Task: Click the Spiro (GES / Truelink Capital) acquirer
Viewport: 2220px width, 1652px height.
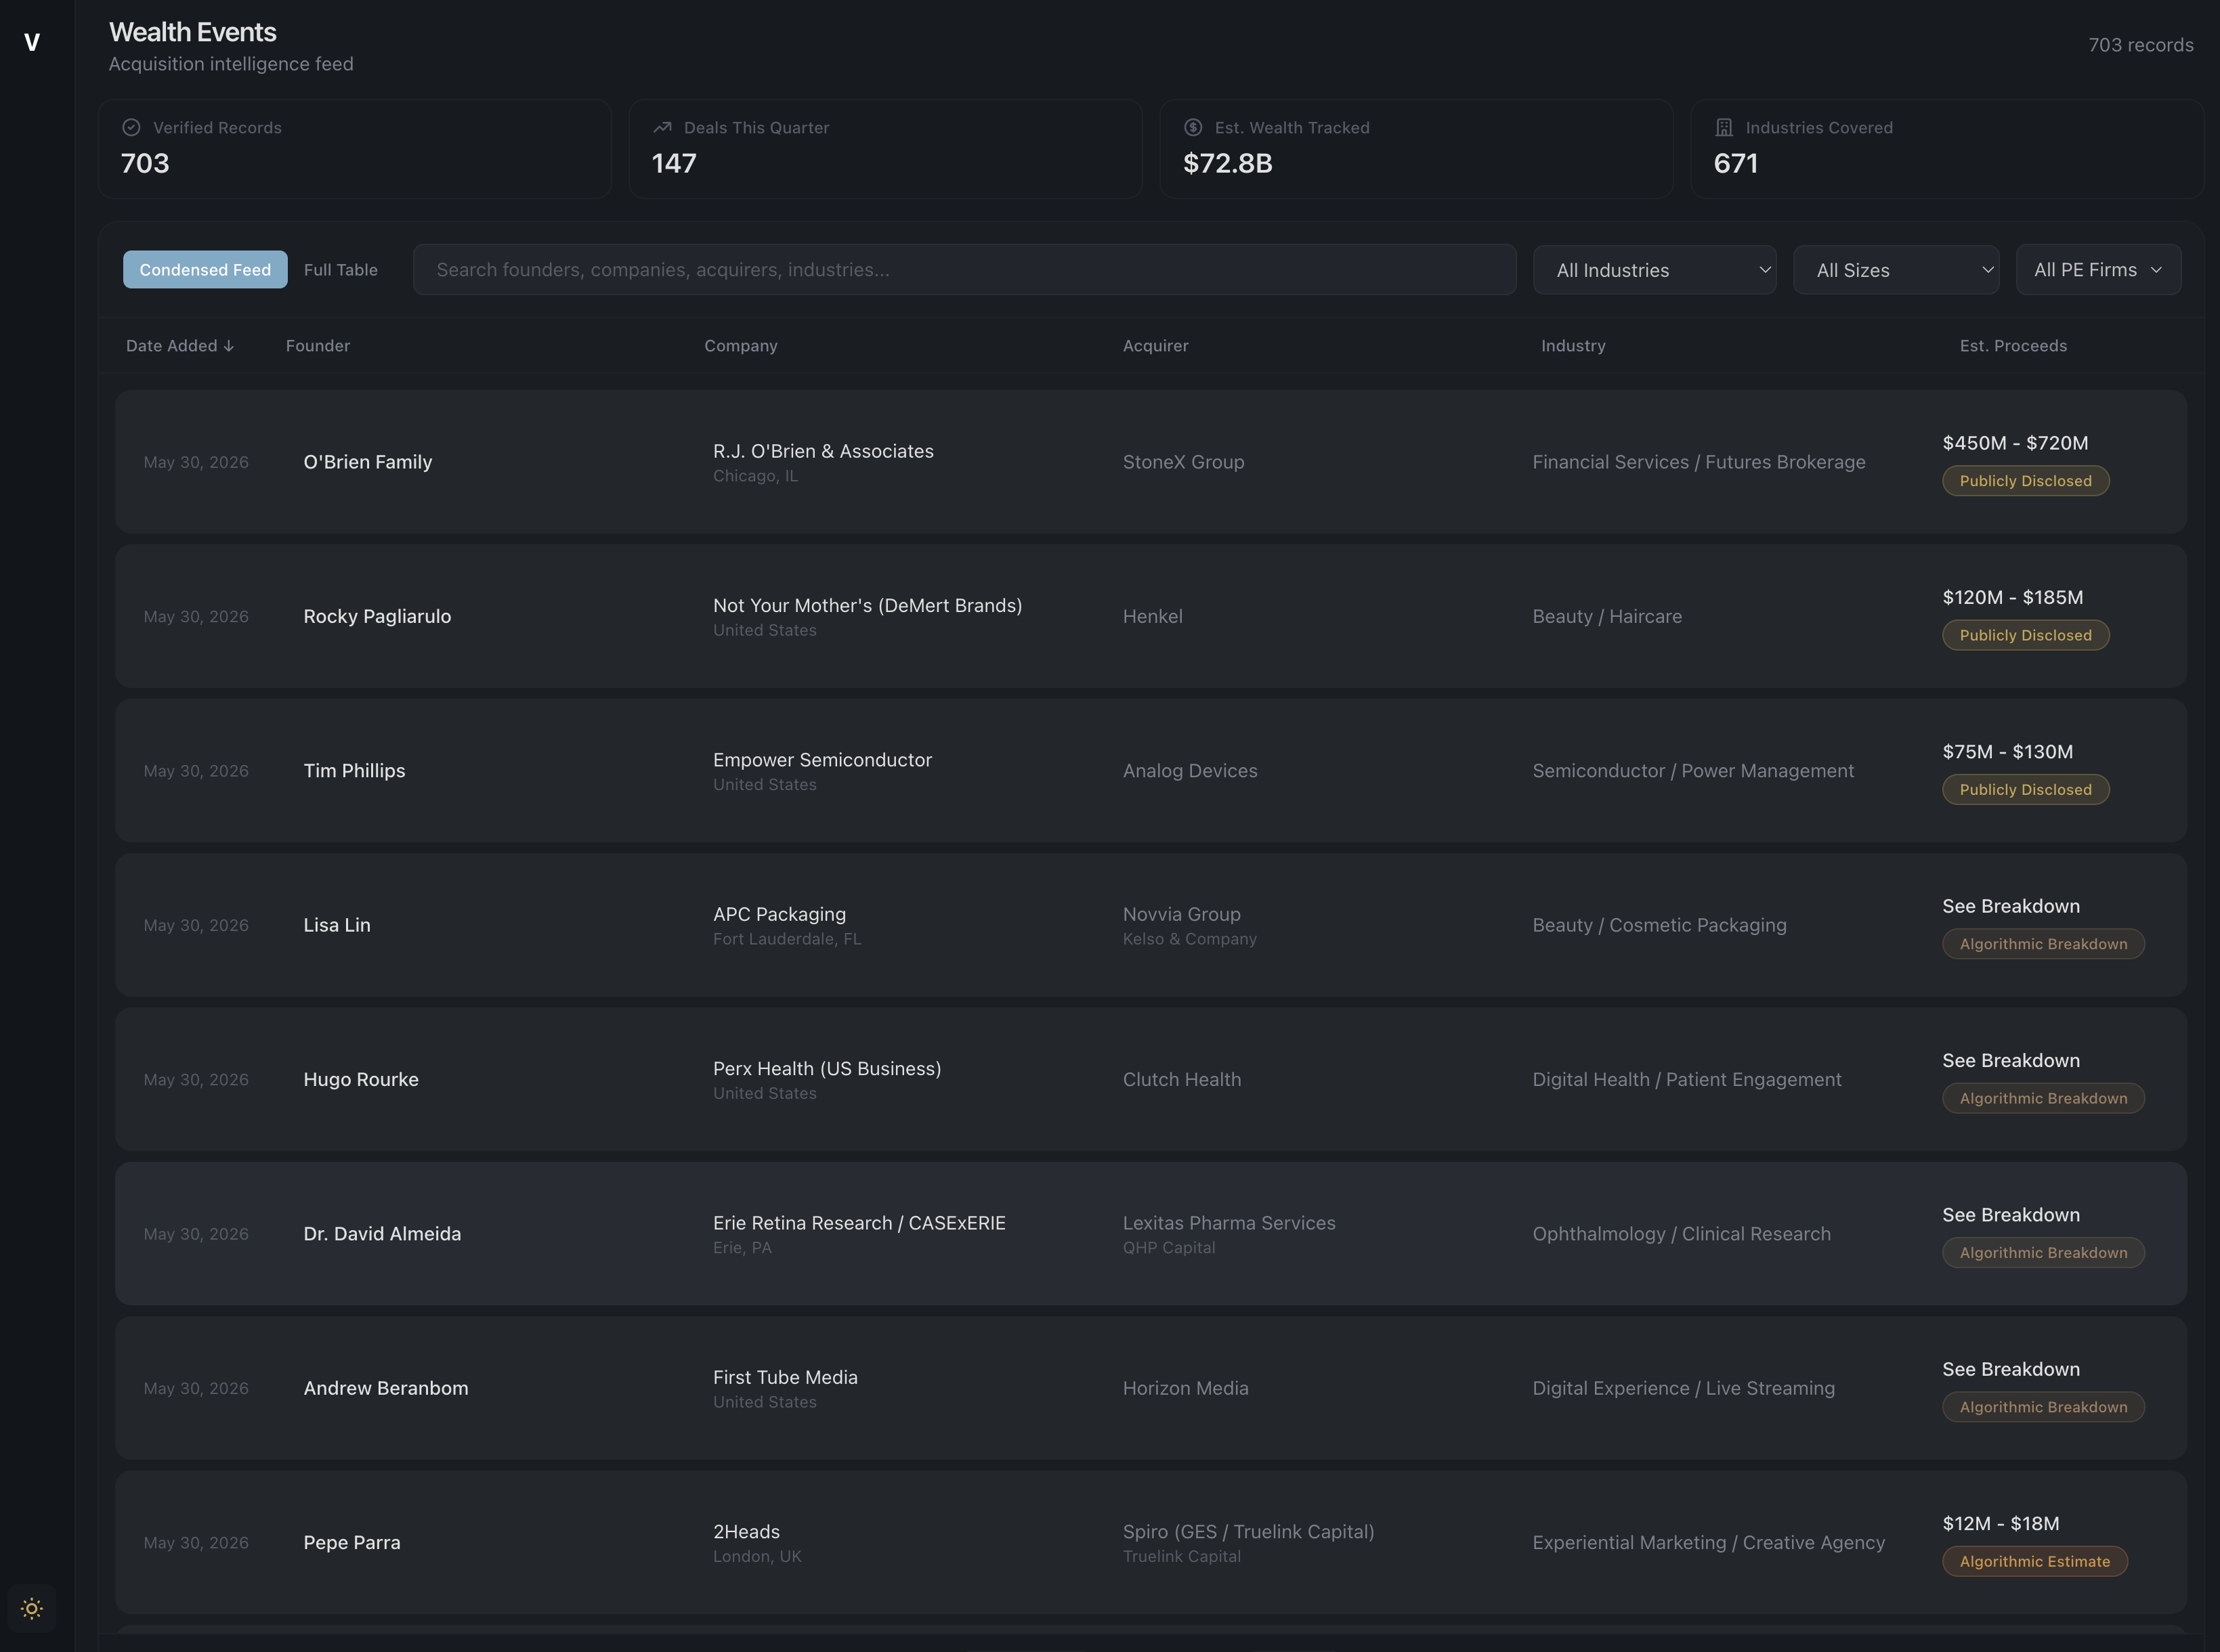Action: click(x=1248, y=1531)
